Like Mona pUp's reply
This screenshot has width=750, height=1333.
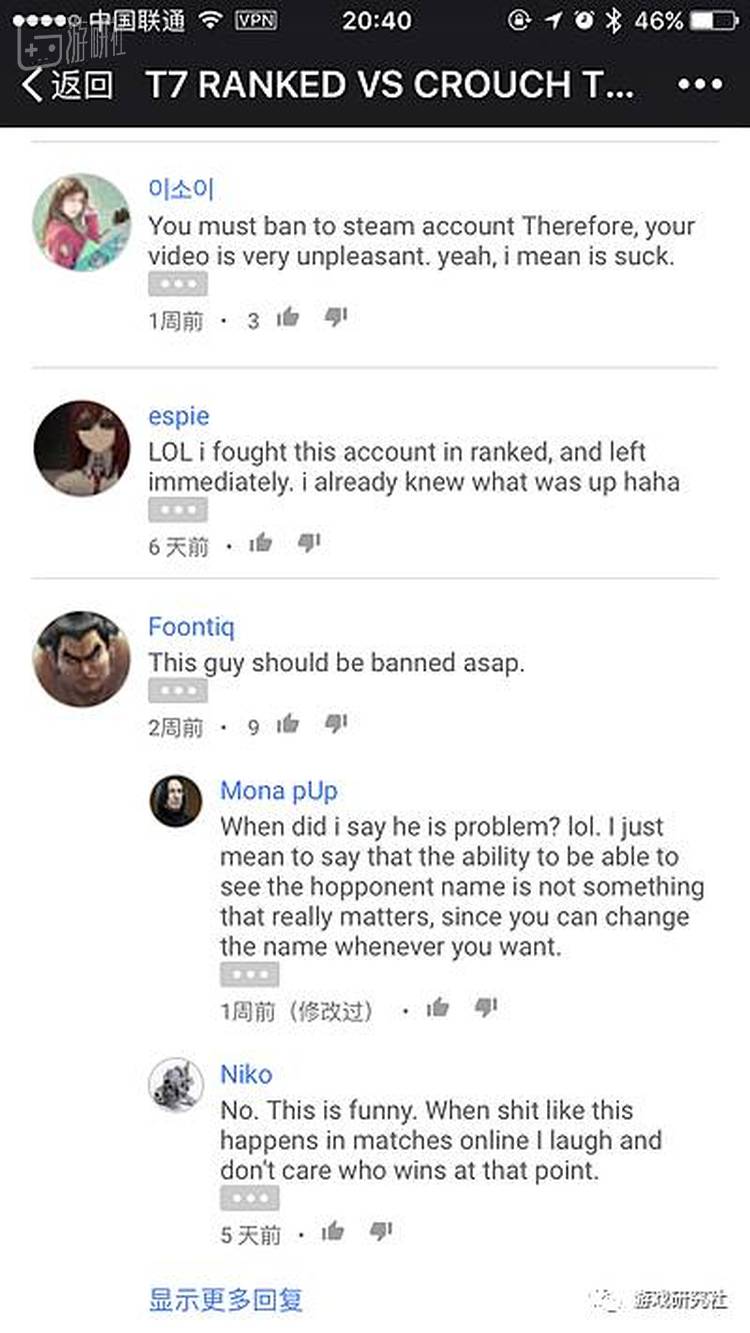tap(438, 1008)
